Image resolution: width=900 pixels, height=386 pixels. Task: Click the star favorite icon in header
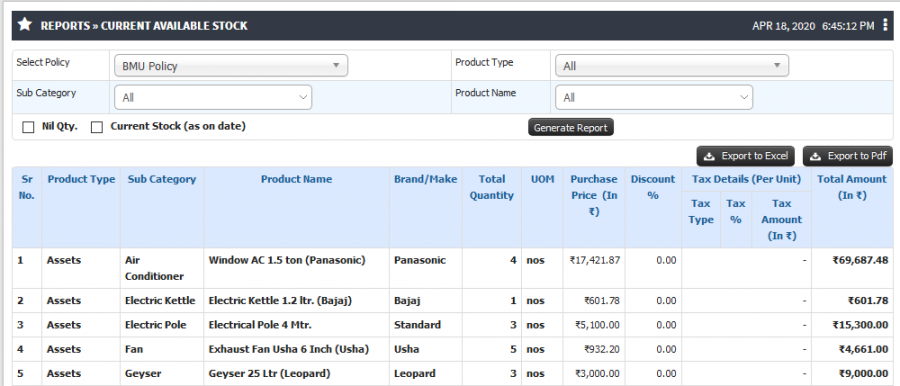tap(25, 25)
